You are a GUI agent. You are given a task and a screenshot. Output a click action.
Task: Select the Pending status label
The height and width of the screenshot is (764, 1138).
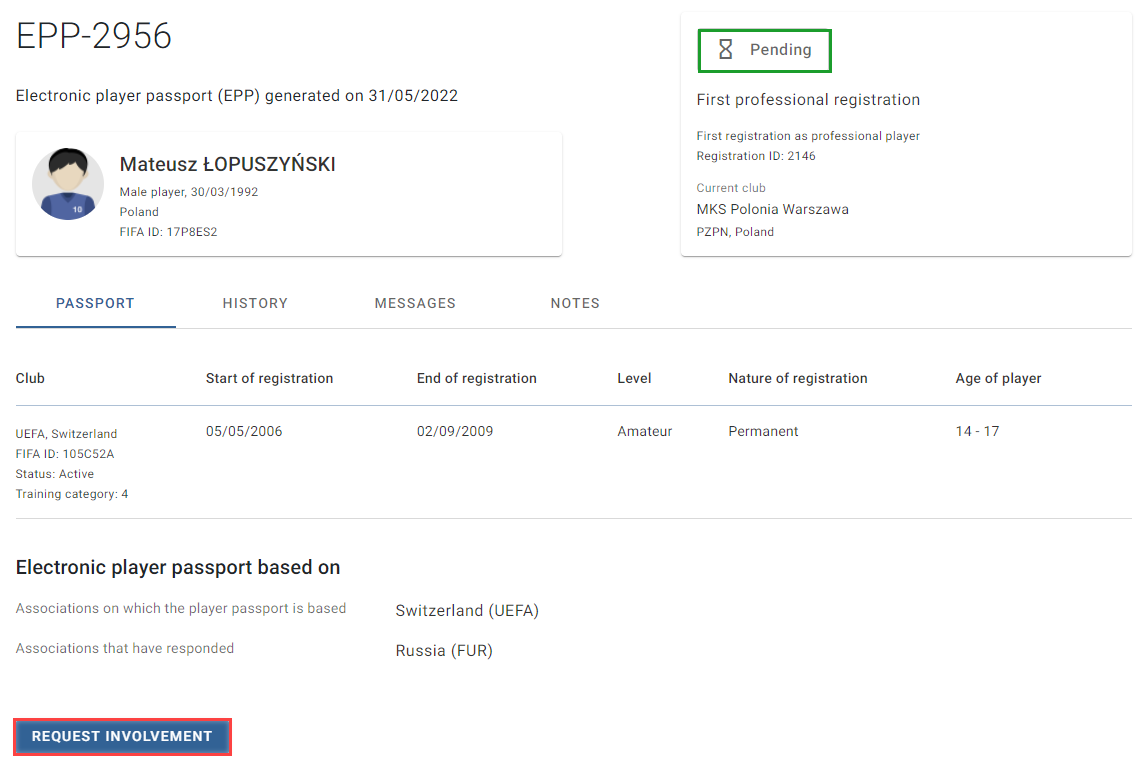coord(780,49)
